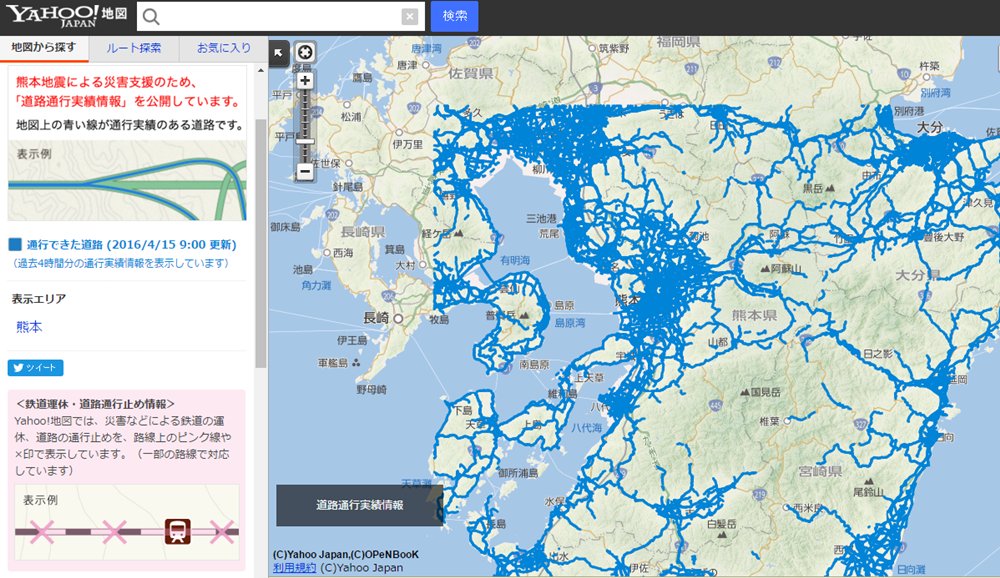Screen dimensions: 1000x578
Task: Click the railway suspension example image
Action: click(x=127, y=521)
